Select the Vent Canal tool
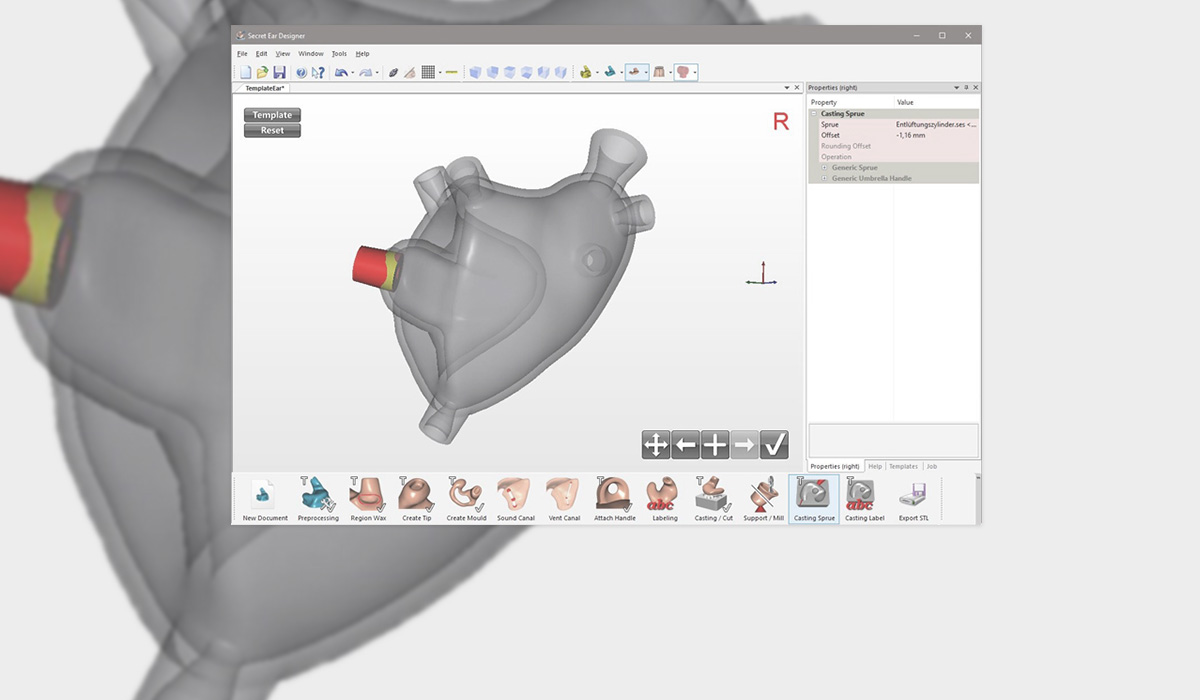The height and width of the screenshot is (700, 1200). (564, 498)
